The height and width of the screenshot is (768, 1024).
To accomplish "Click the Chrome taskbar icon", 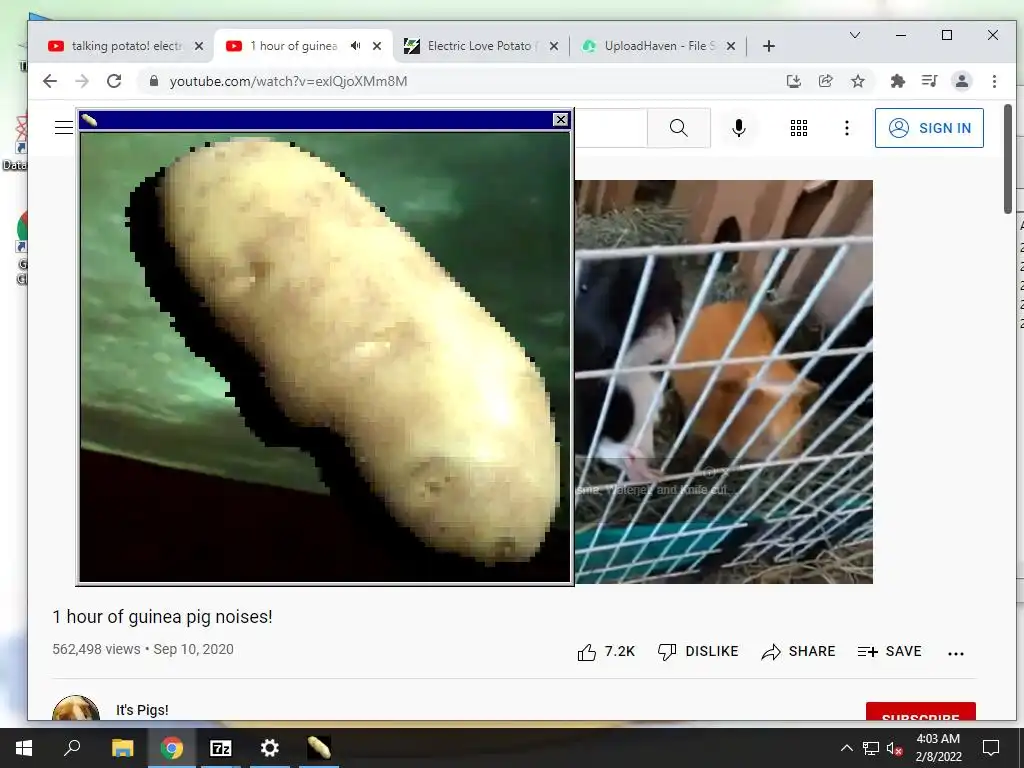I will point(172,748).
